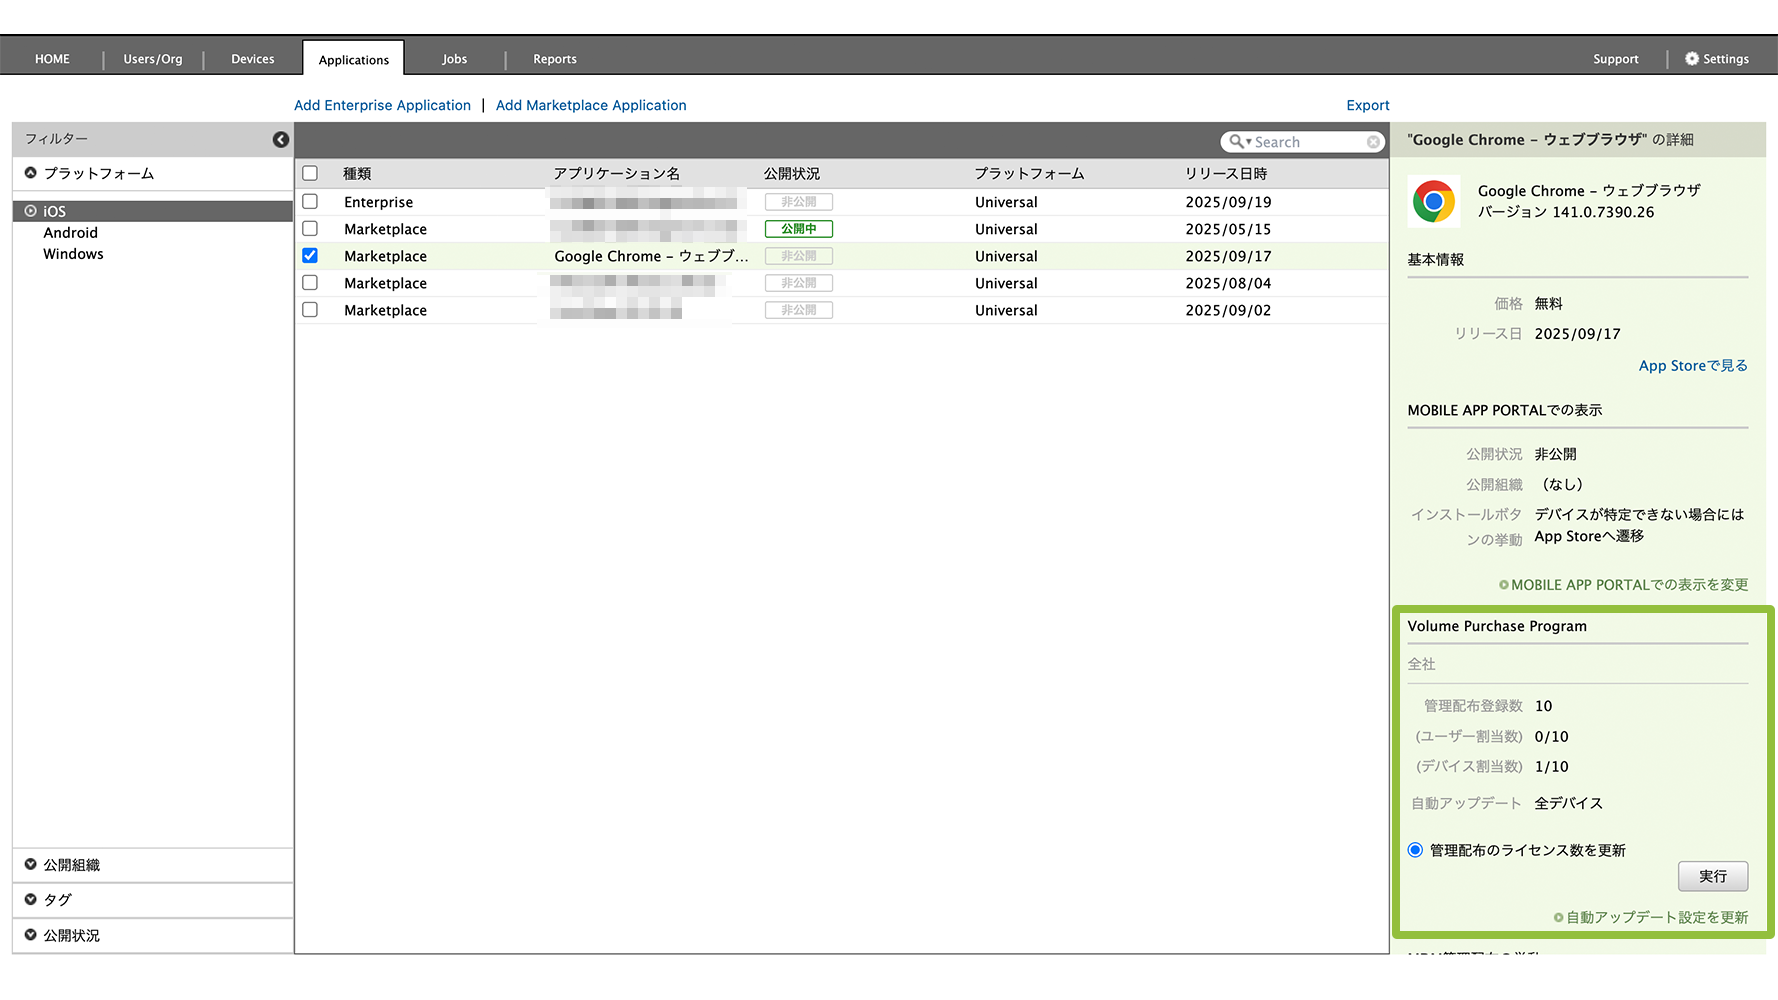1778x1000 pixels.
Task: Open Add Marketplace Application link
Action: 591,105
